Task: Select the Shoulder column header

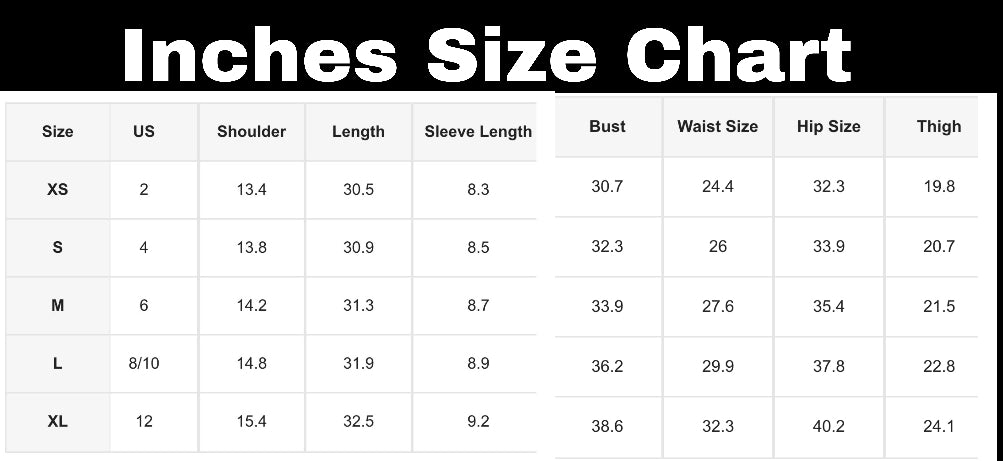Action: [x=252, y=132]
